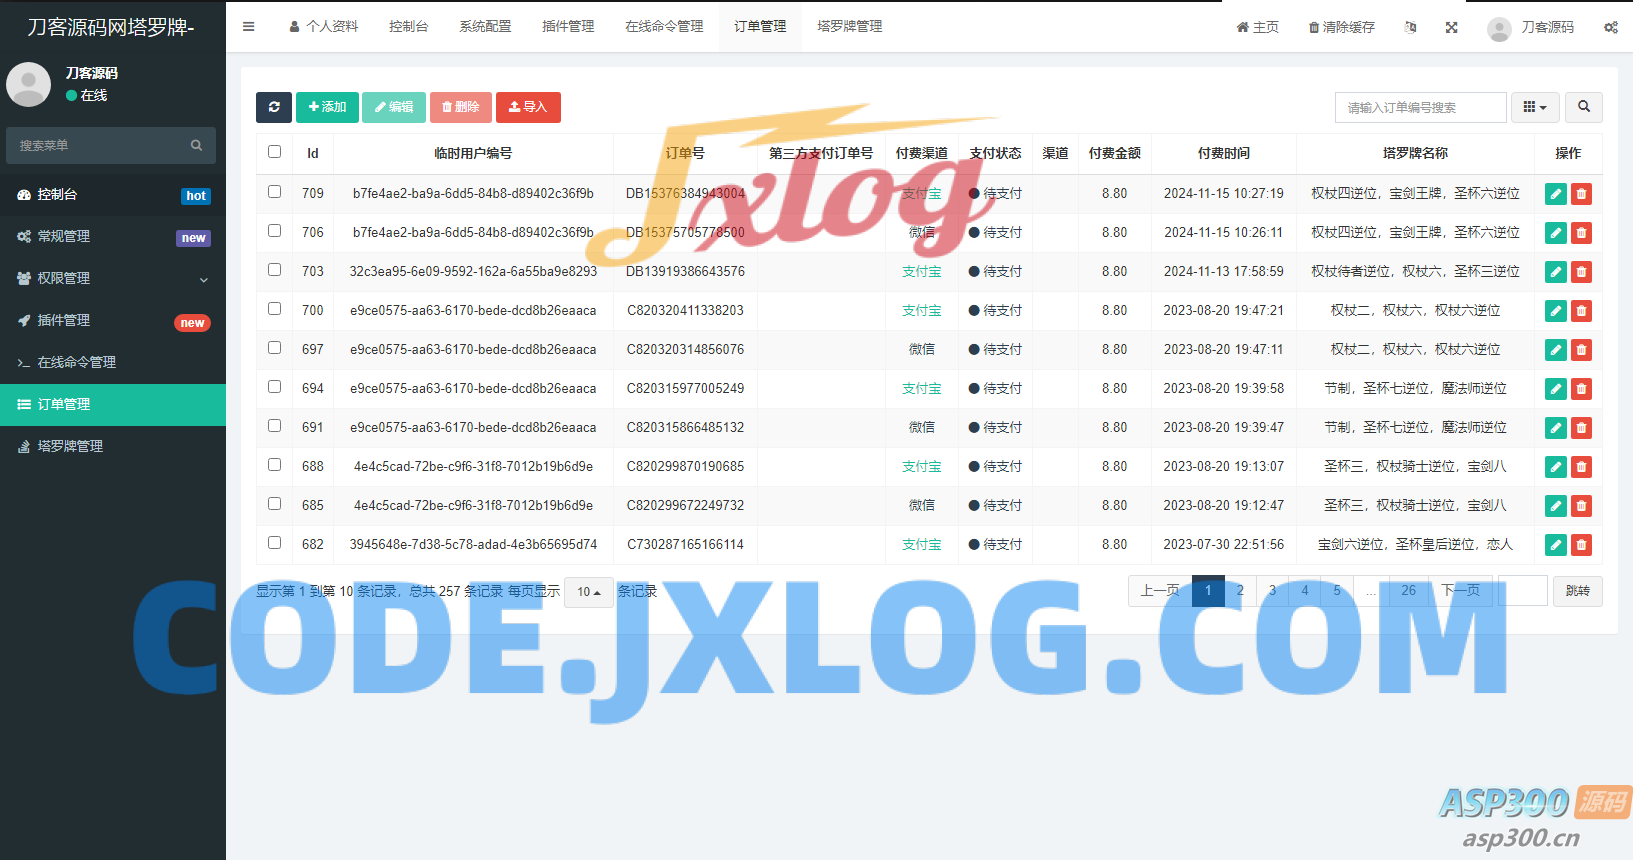Screen dimensions: 1633x860
Task: Switch to the 塔罗牌管理 tab
Action: [849, 26]
